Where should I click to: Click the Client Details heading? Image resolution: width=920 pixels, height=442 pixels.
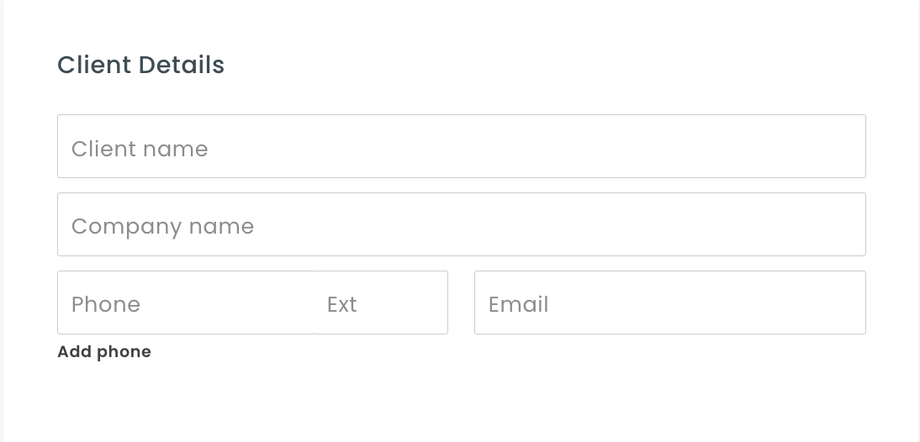(x=141, y=65)
